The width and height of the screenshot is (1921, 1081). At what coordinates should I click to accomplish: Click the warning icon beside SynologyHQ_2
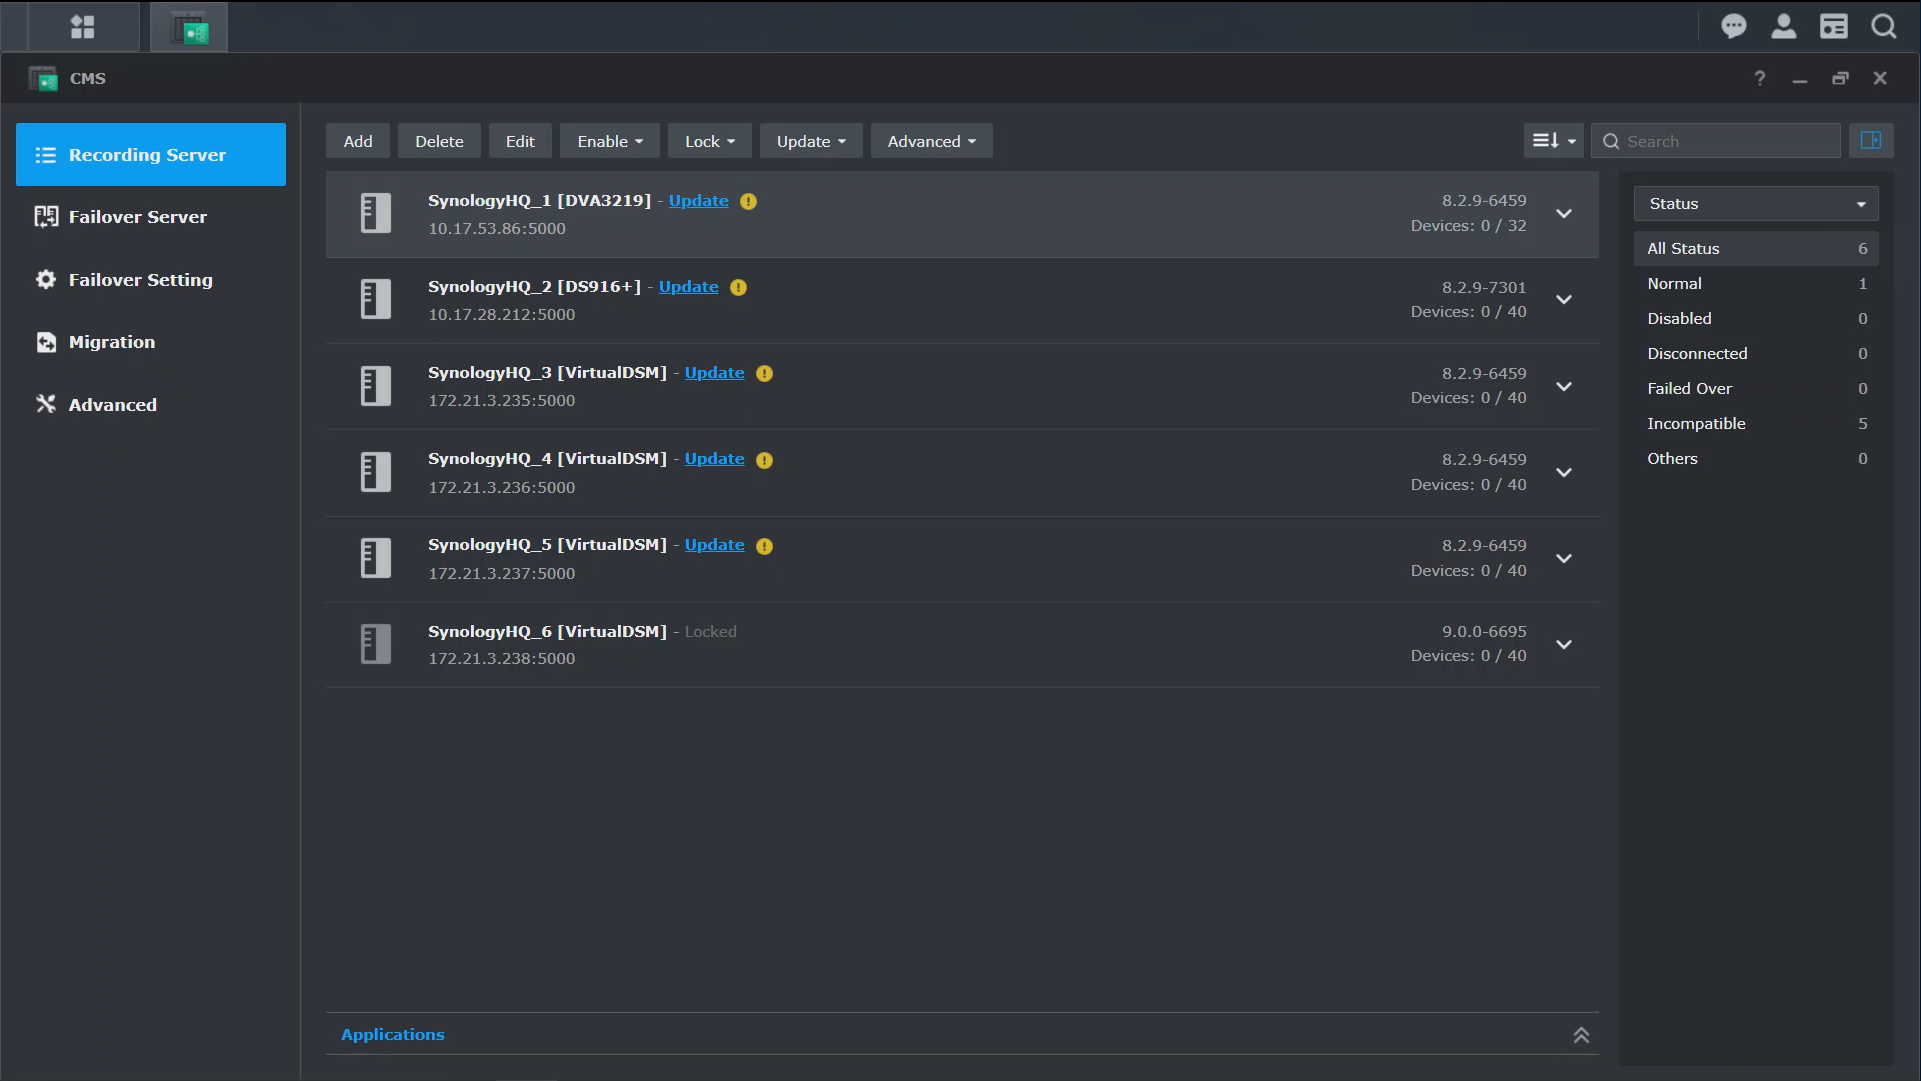pyautogui.click(x=738, y=287)
